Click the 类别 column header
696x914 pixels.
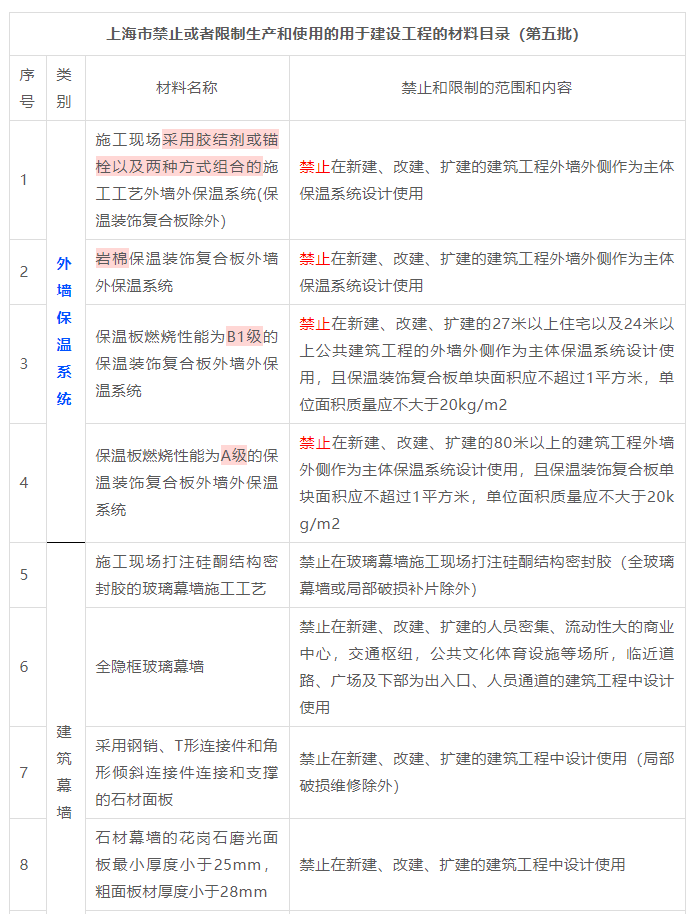(65, 88)
